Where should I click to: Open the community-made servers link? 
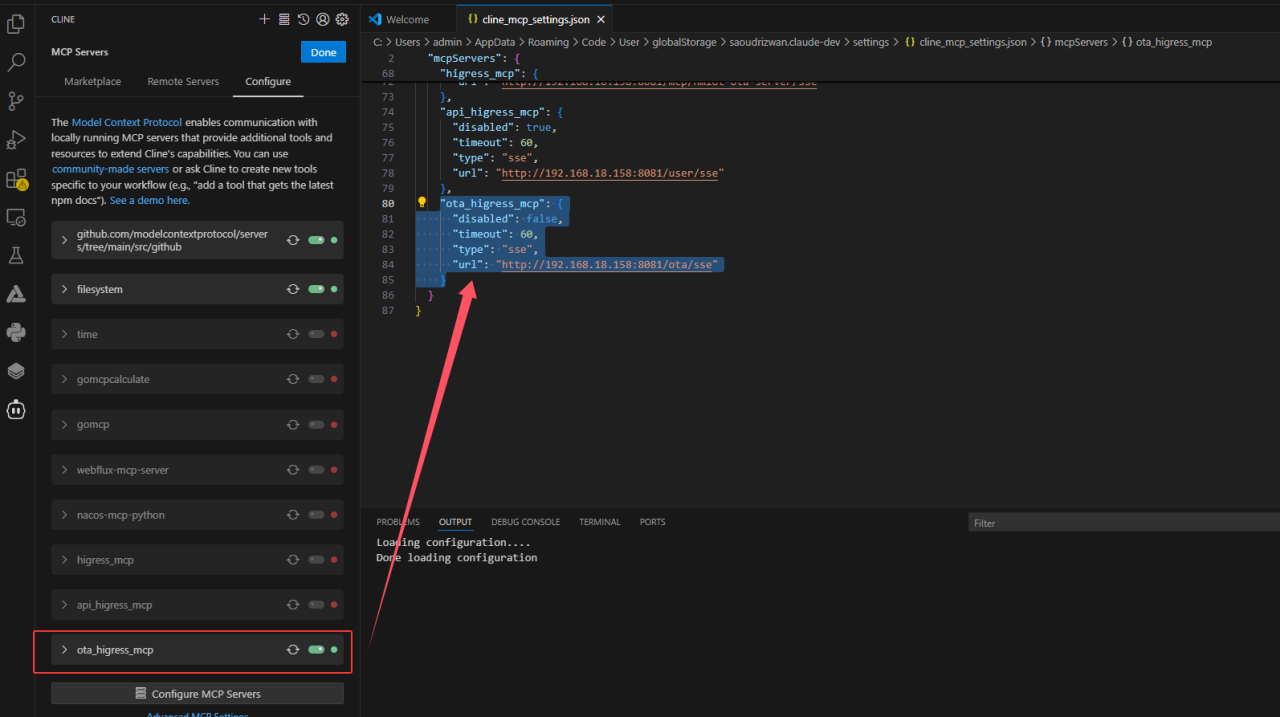pos(111,170)
